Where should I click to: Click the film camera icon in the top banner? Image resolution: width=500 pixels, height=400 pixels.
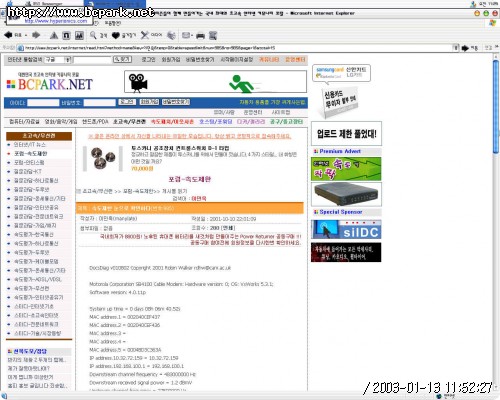138,82
